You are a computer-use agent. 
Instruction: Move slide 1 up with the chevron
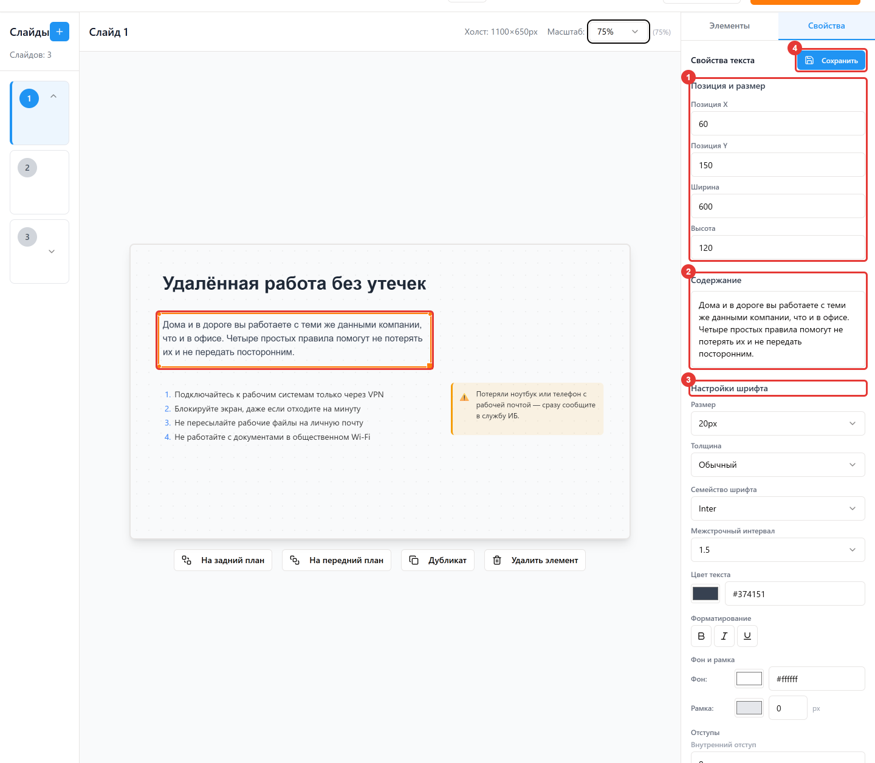(54, 97)
